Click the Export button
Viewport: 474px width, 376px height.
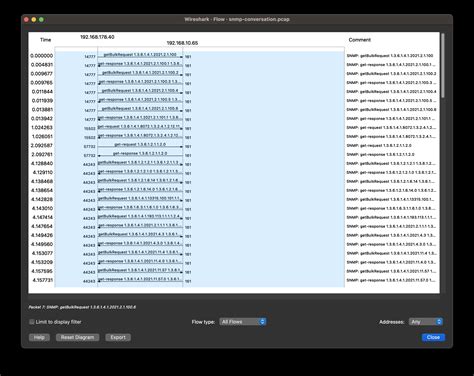118,337
